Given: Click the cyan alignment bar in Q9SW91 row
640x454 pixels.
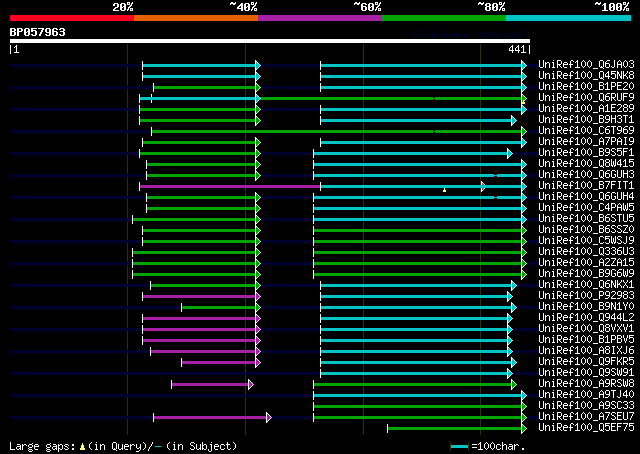Looking at the screenshot, I should (x=416, y=373).
